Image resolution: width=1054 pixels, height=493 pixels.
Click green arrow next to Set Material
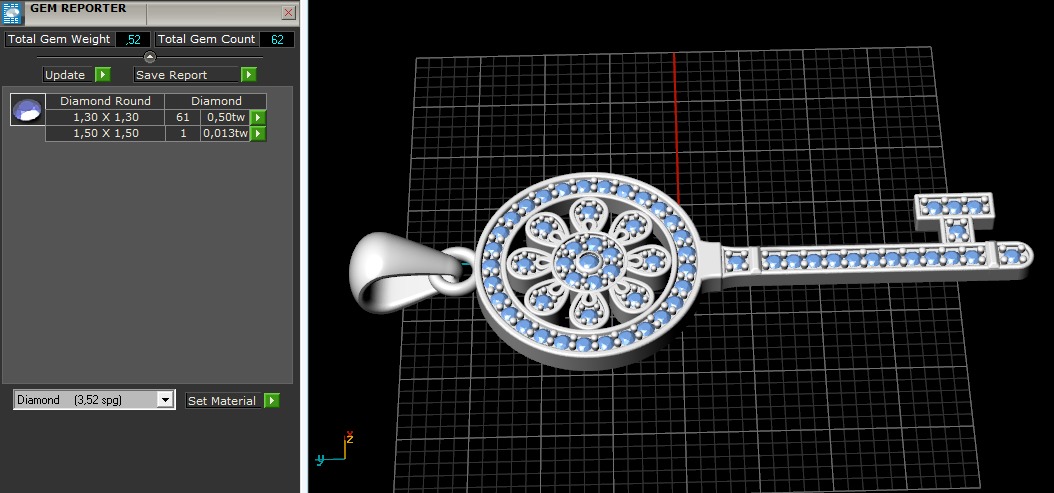pyautogui.click(x=272, y=401)
